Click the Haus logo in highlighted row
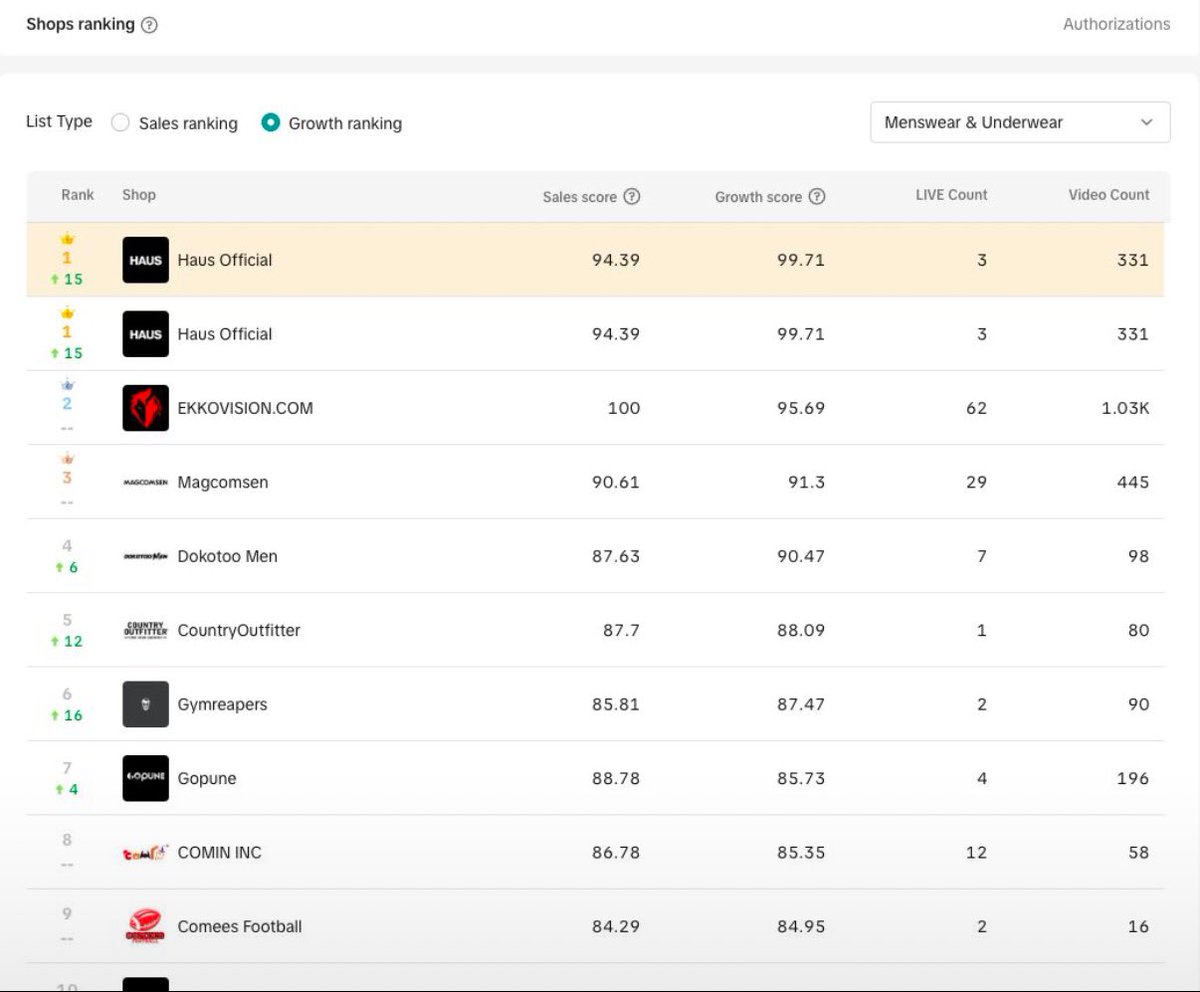 coord(146,260)
